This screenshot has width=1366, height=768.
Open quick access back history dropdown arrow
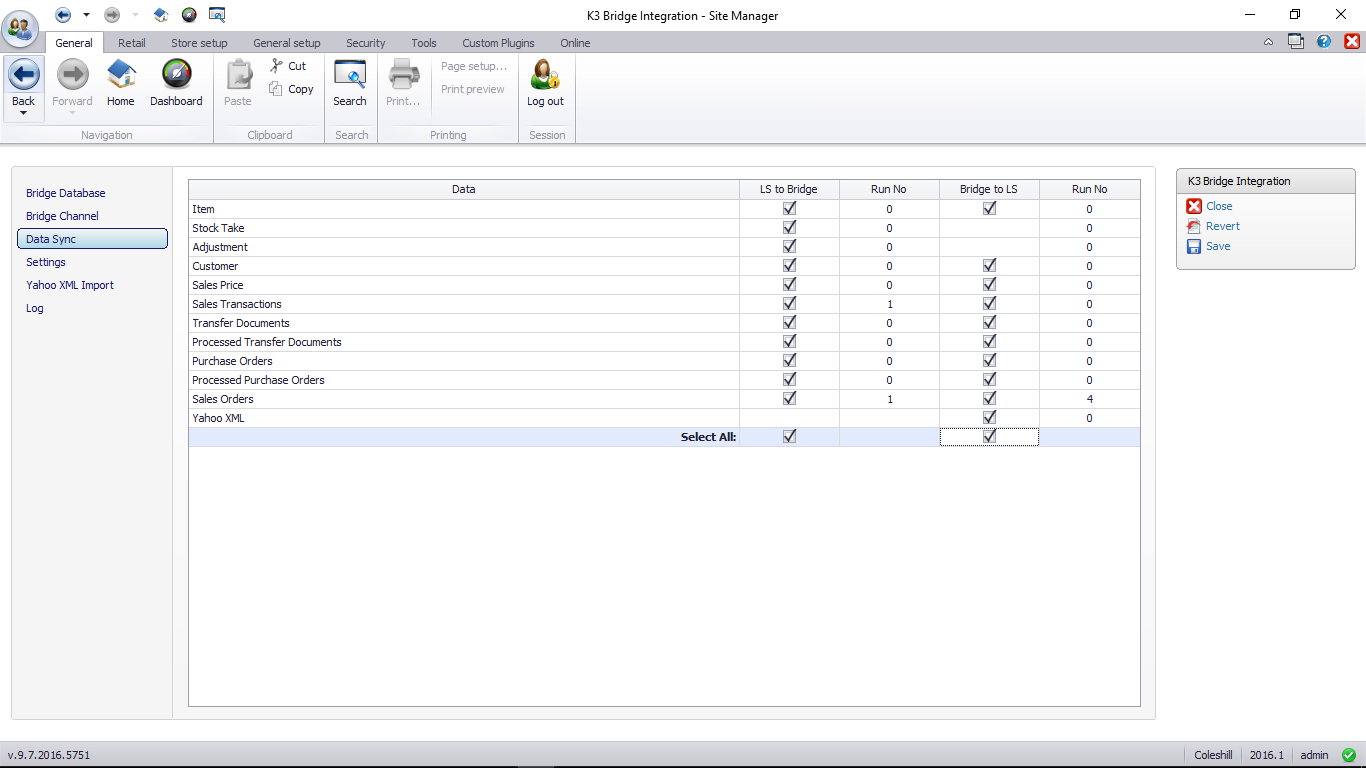point(86,15)
